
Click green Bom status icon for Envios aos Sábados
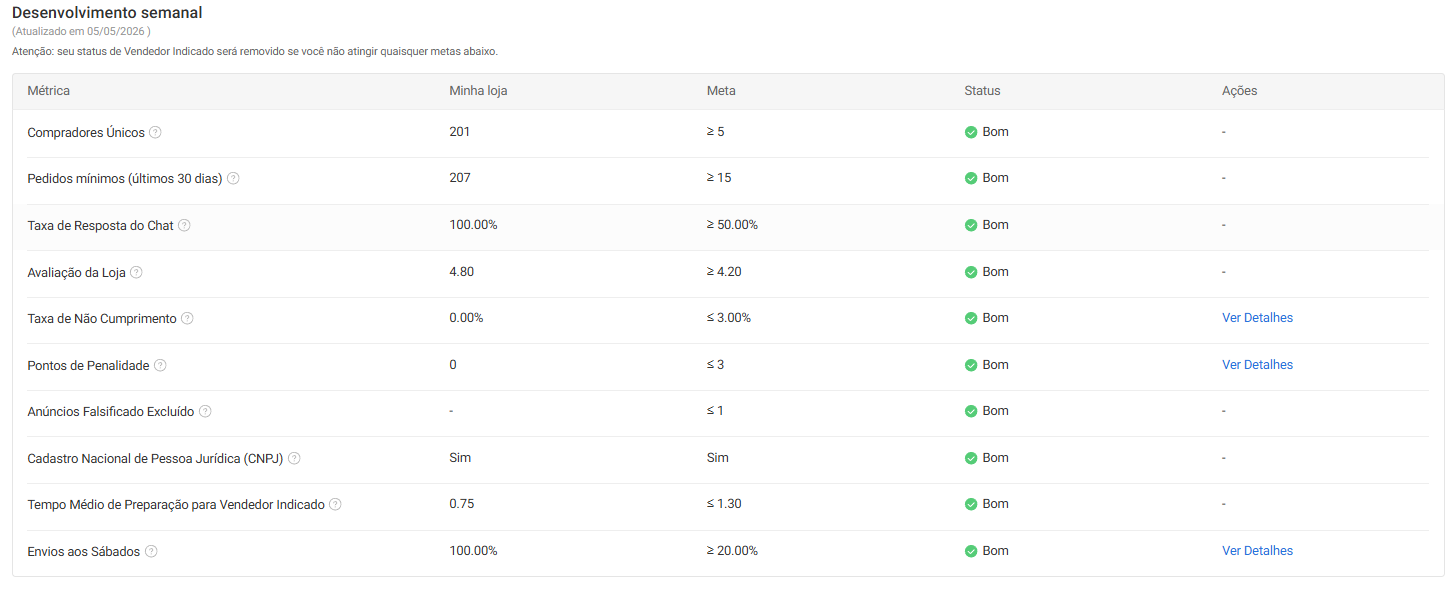pos(970,551)
